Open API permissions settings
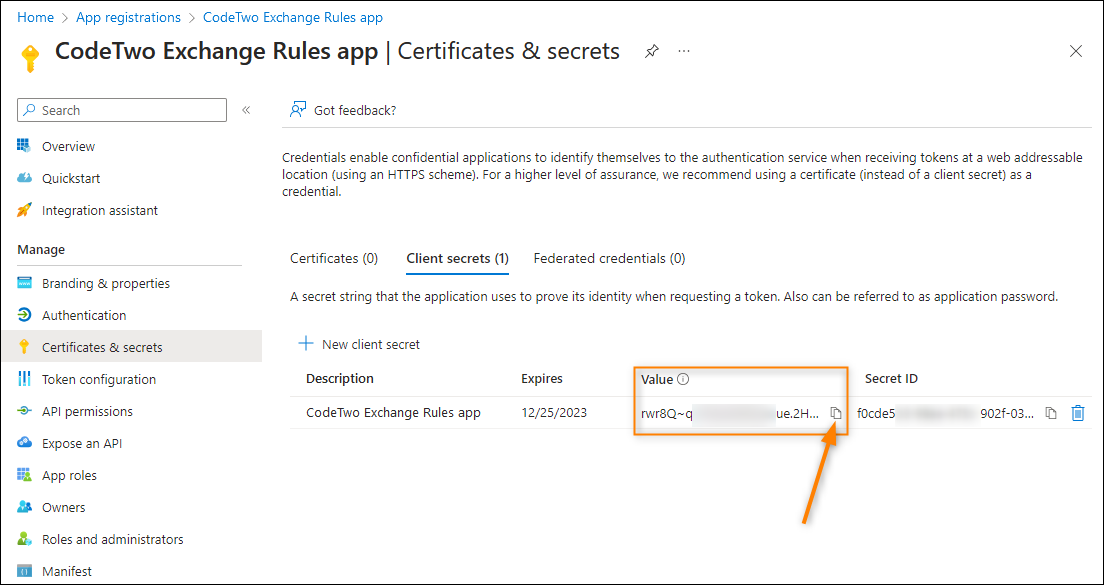The height and width of the screenshot is (585, 1104). [x=87, y=411]
